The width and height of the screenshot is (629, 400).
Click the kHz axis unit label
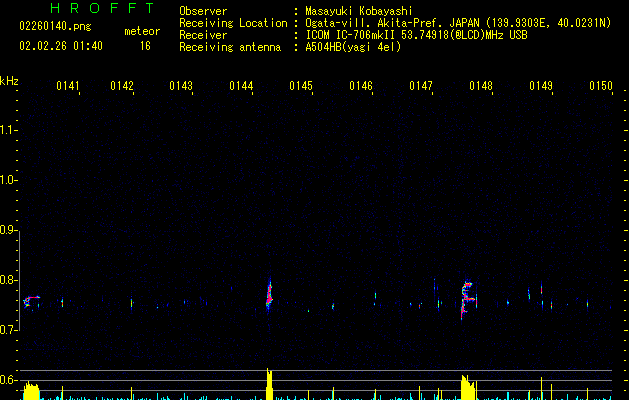point(9,81)
